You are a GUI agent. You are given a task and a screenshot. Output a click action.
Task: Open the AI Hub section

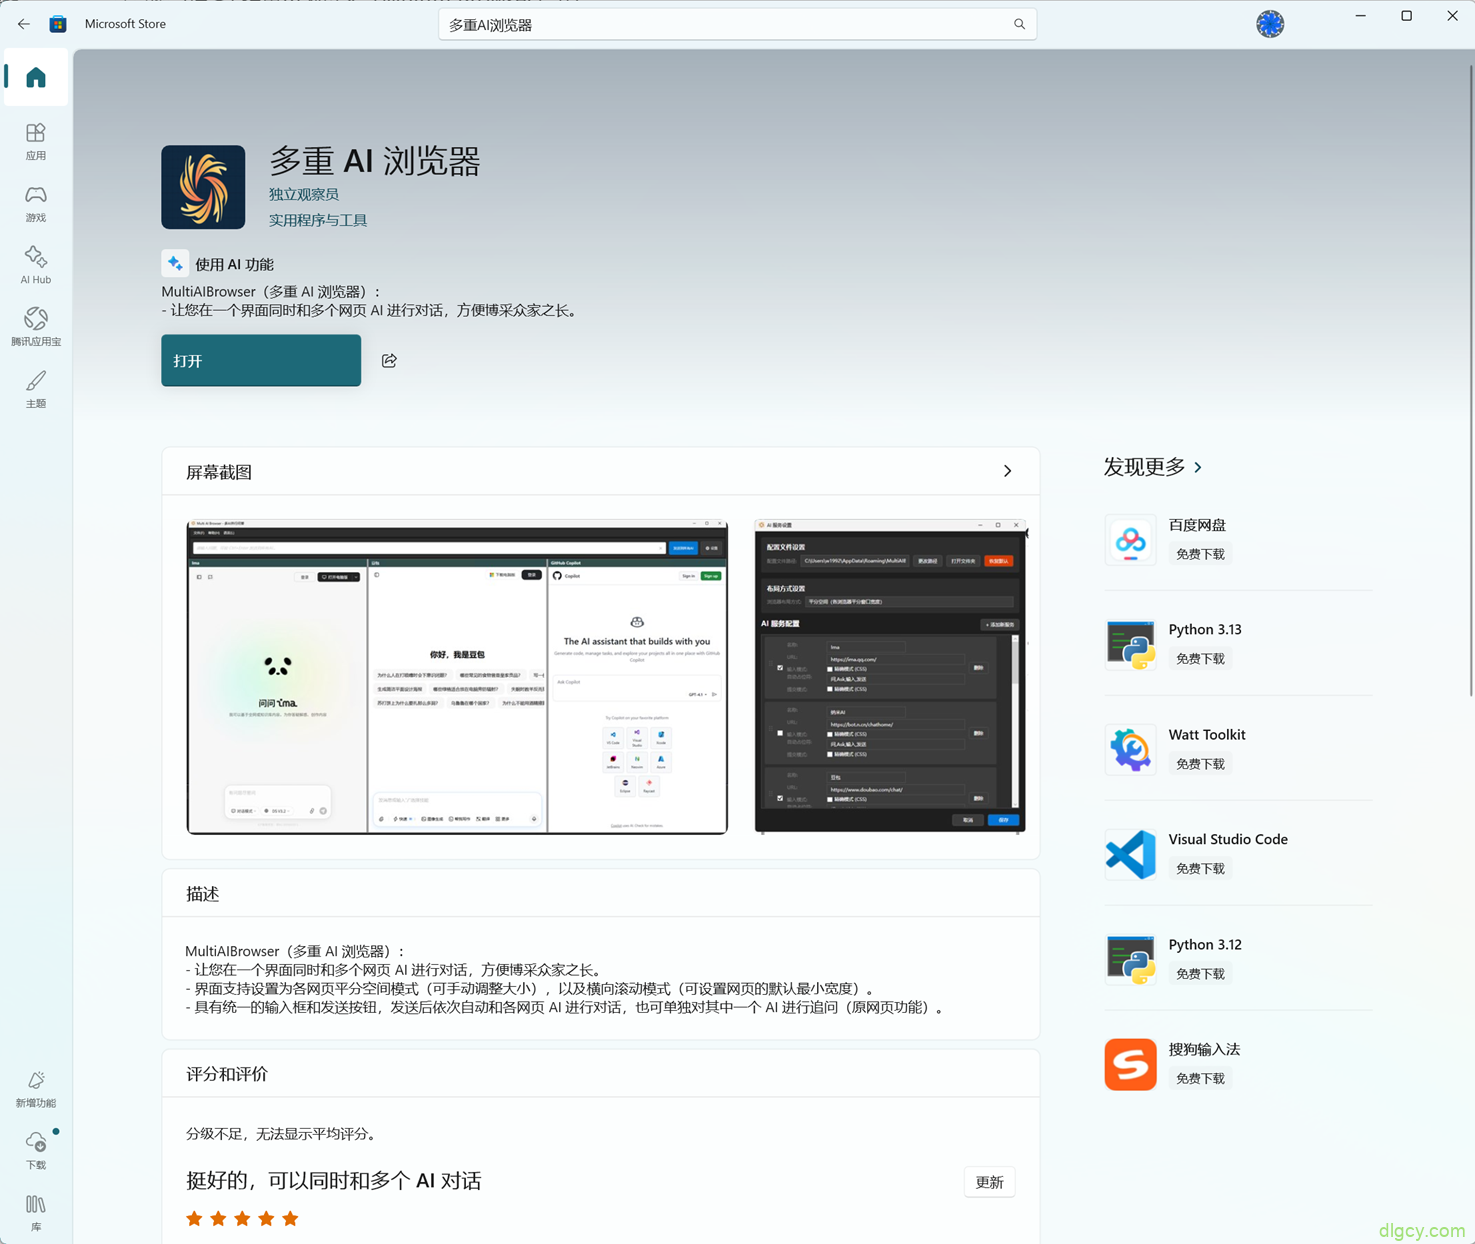[x=35, y=264]
